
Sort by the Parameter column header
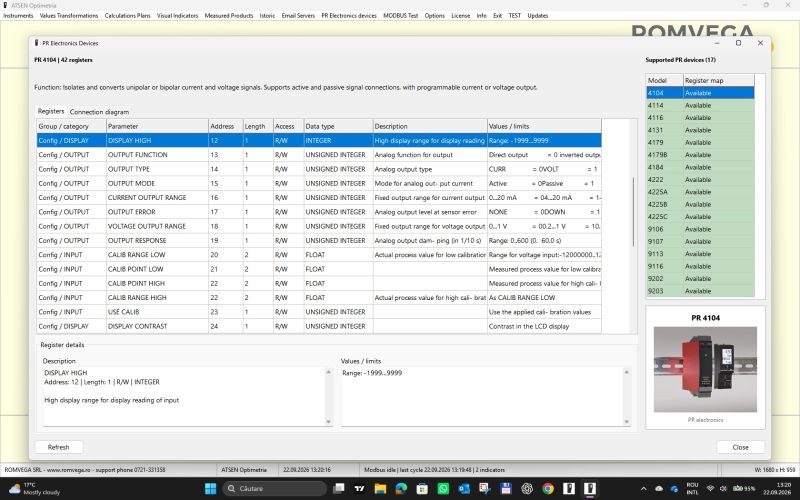[x=157, y=126]
